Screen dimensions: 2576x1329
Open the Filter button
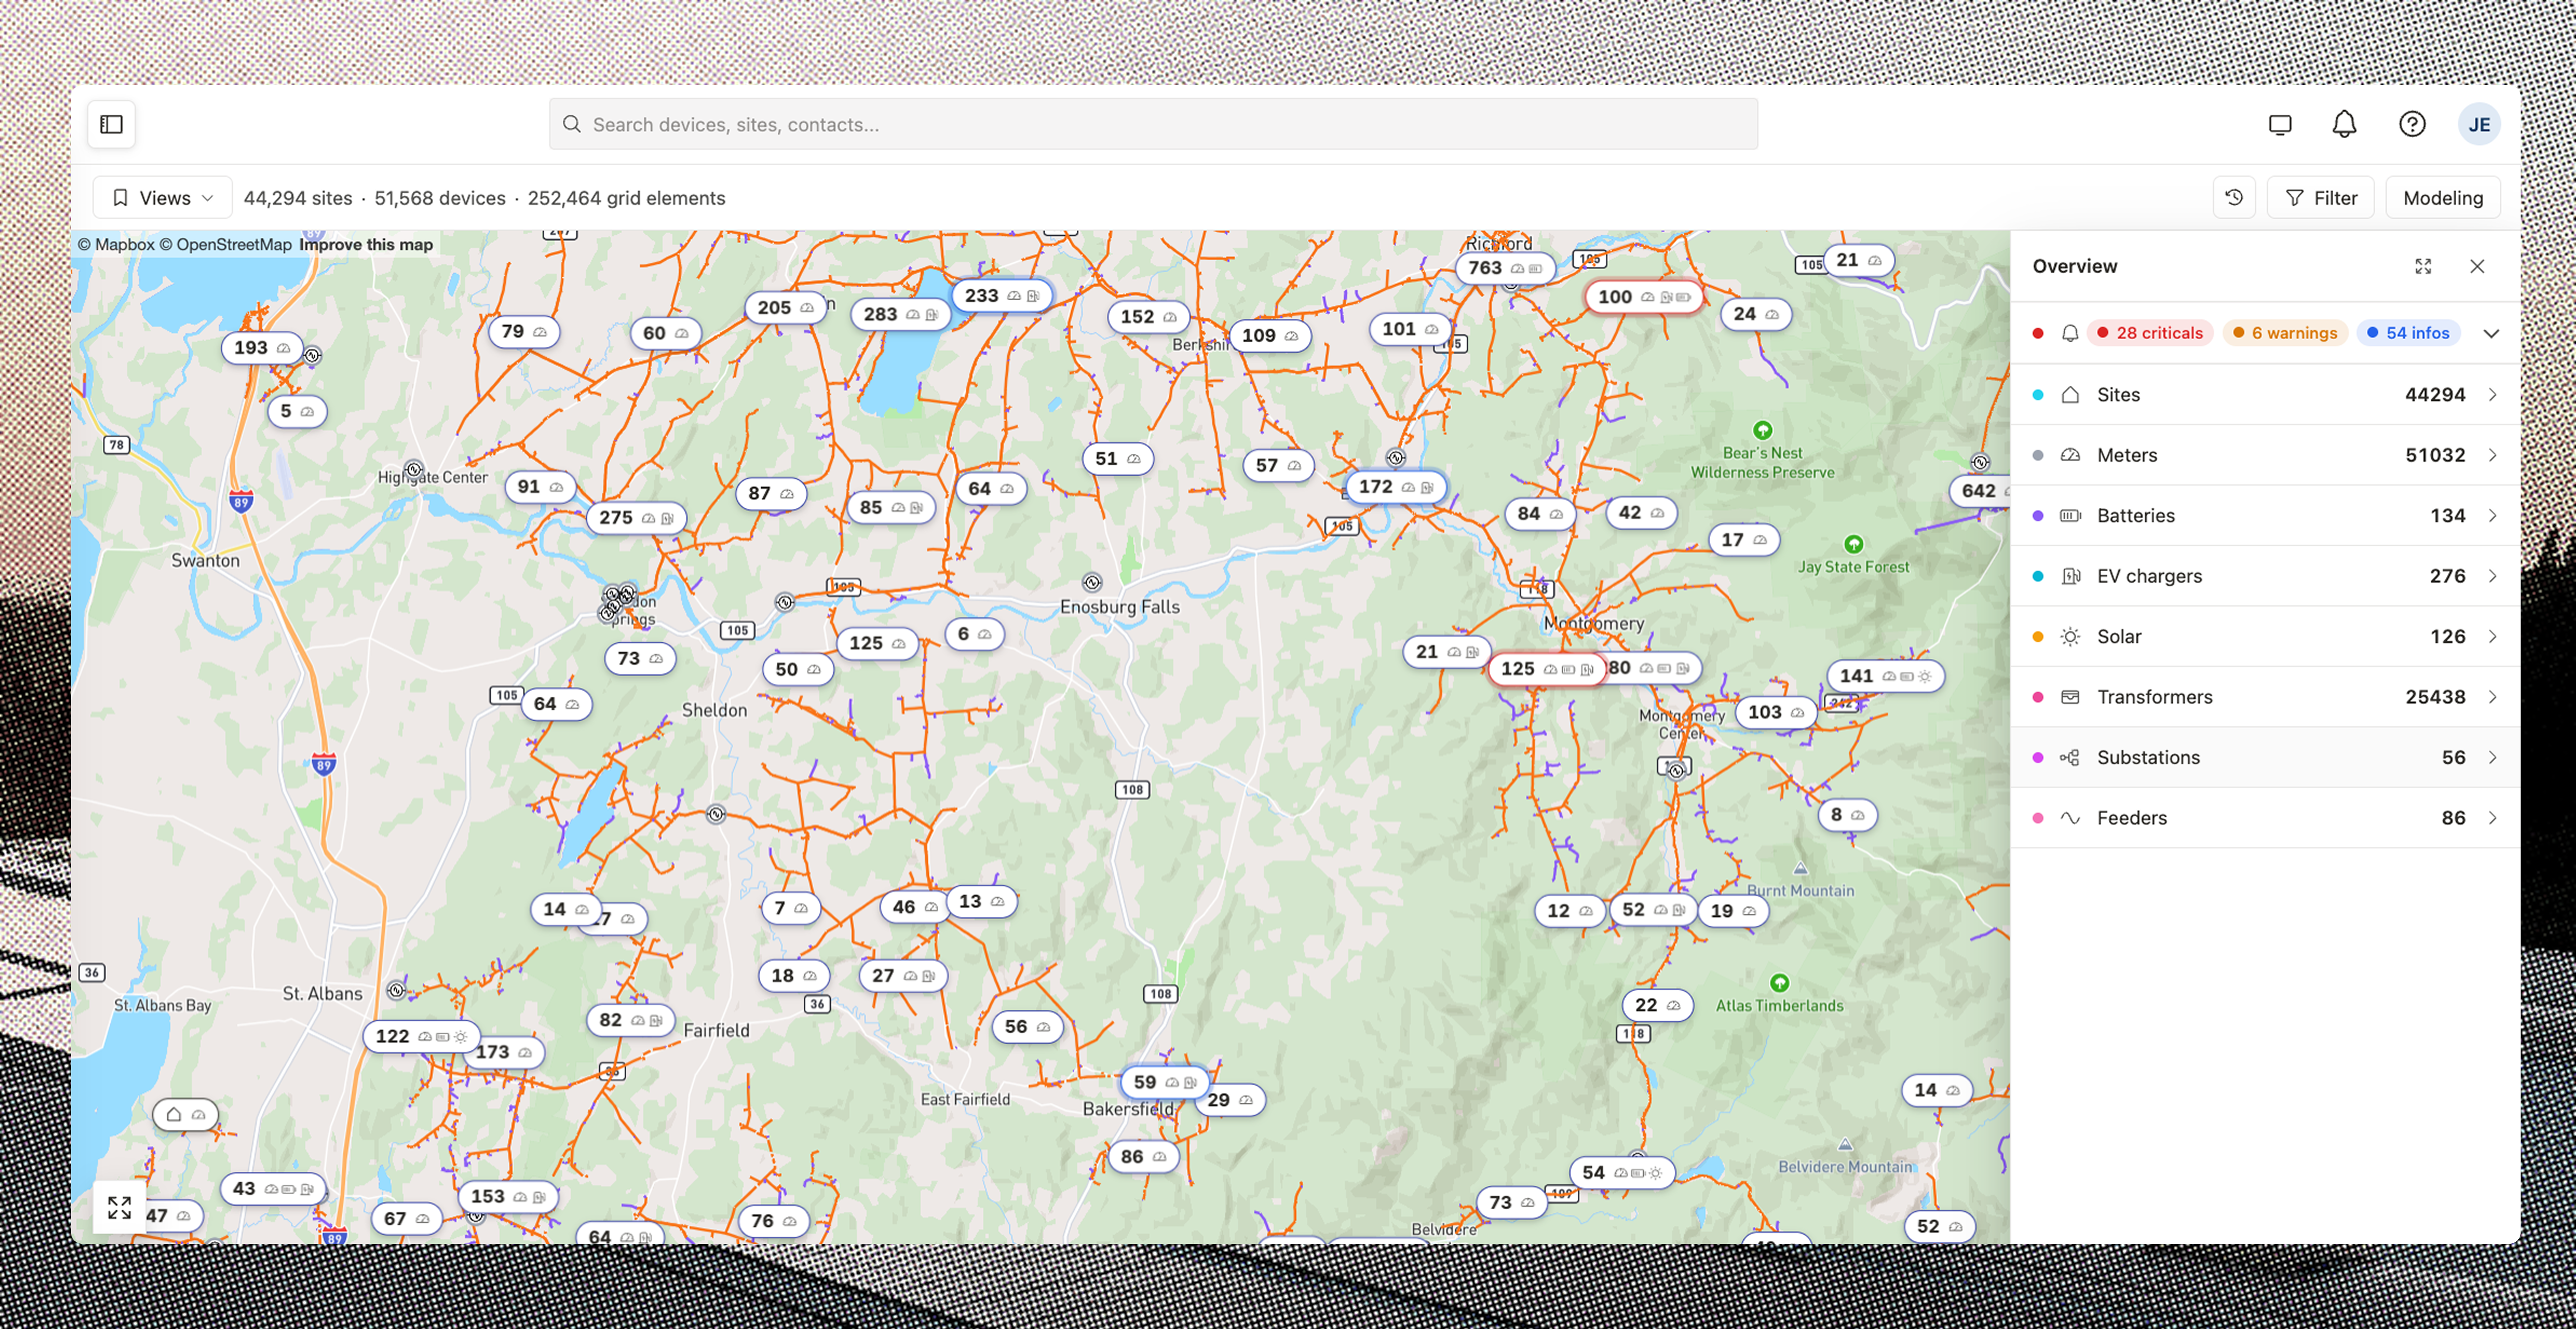pos(2320,198)
